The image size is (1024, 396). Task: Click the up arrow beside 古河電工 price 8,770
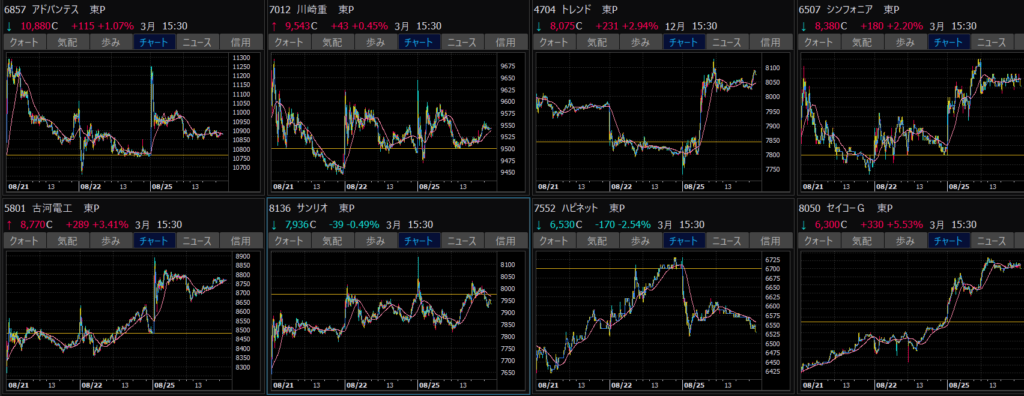tap(10, 225)
